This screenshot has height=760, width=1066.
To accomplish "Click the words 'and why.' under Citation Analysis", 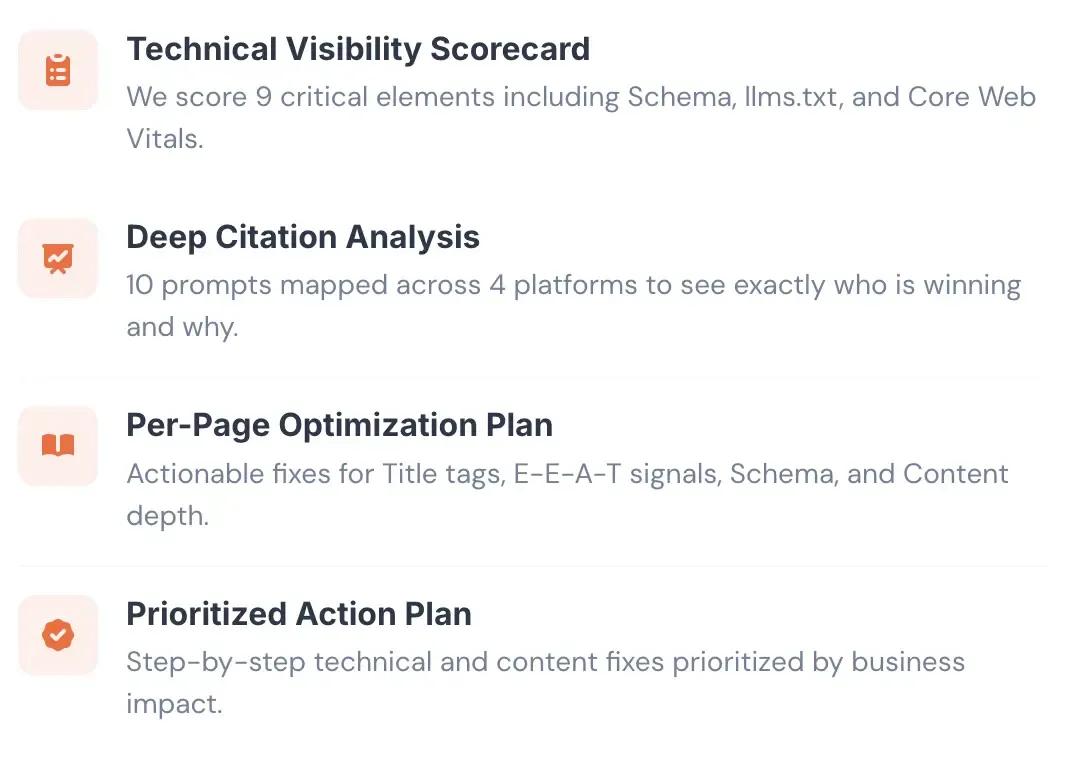I will 182,327.
